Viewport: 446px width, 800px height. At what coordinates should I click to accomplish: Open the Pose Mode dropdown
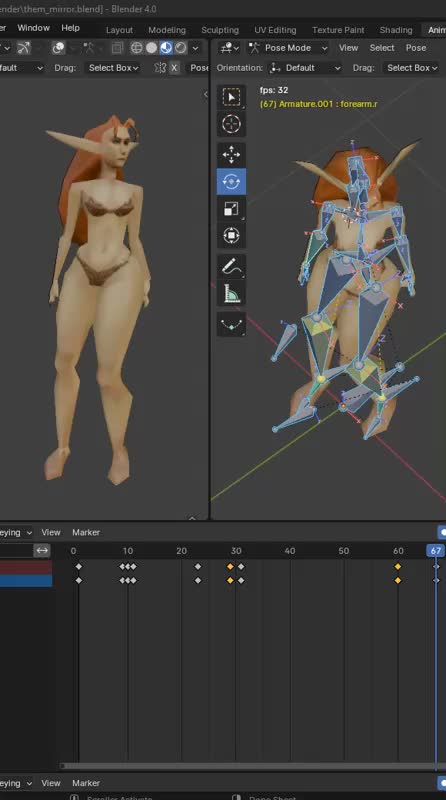tap(288, 48)
